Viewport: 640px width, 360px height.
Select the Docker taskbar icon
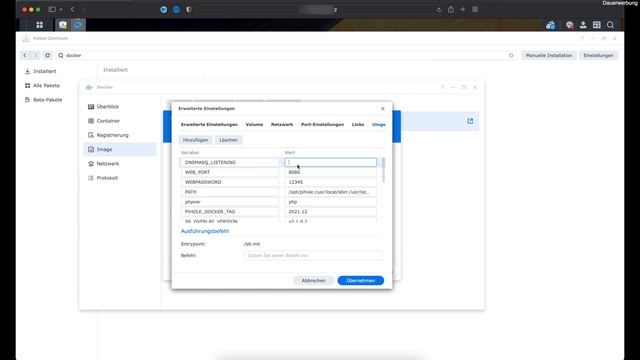pyautogui.click(x=78, y=25)
